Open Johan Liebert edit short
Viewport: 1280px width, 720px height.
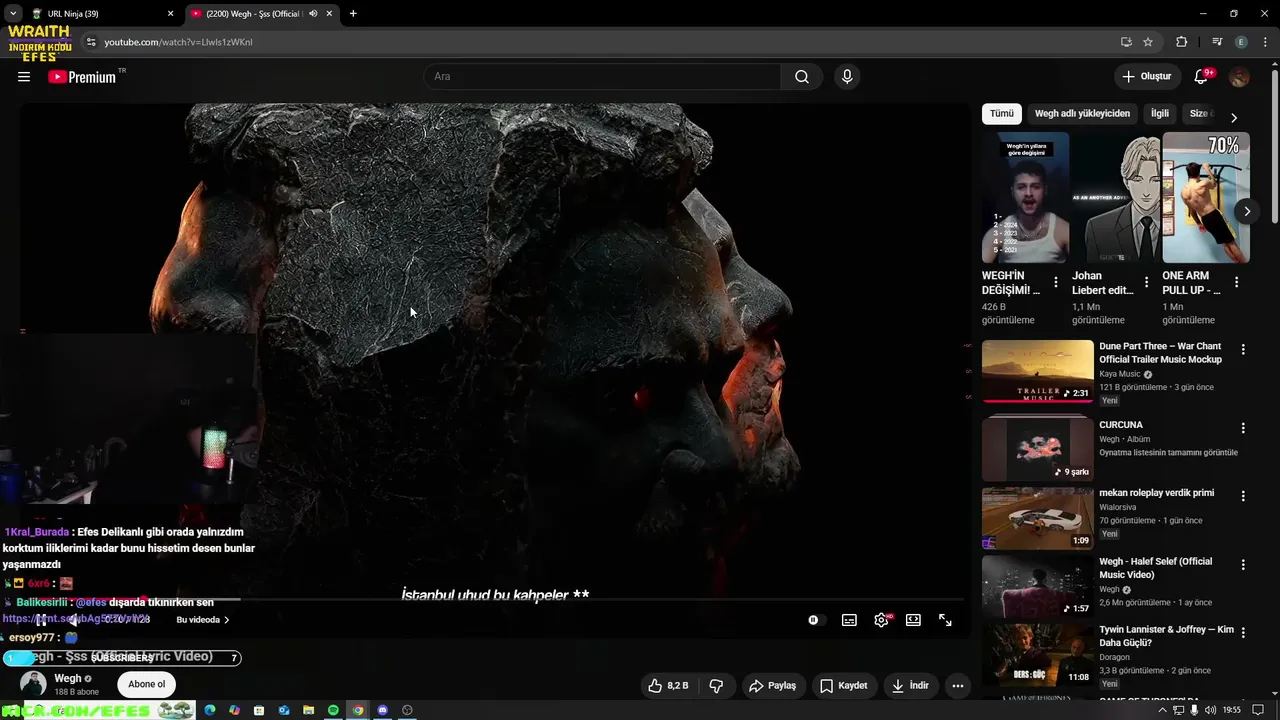tap(1115, 198)
